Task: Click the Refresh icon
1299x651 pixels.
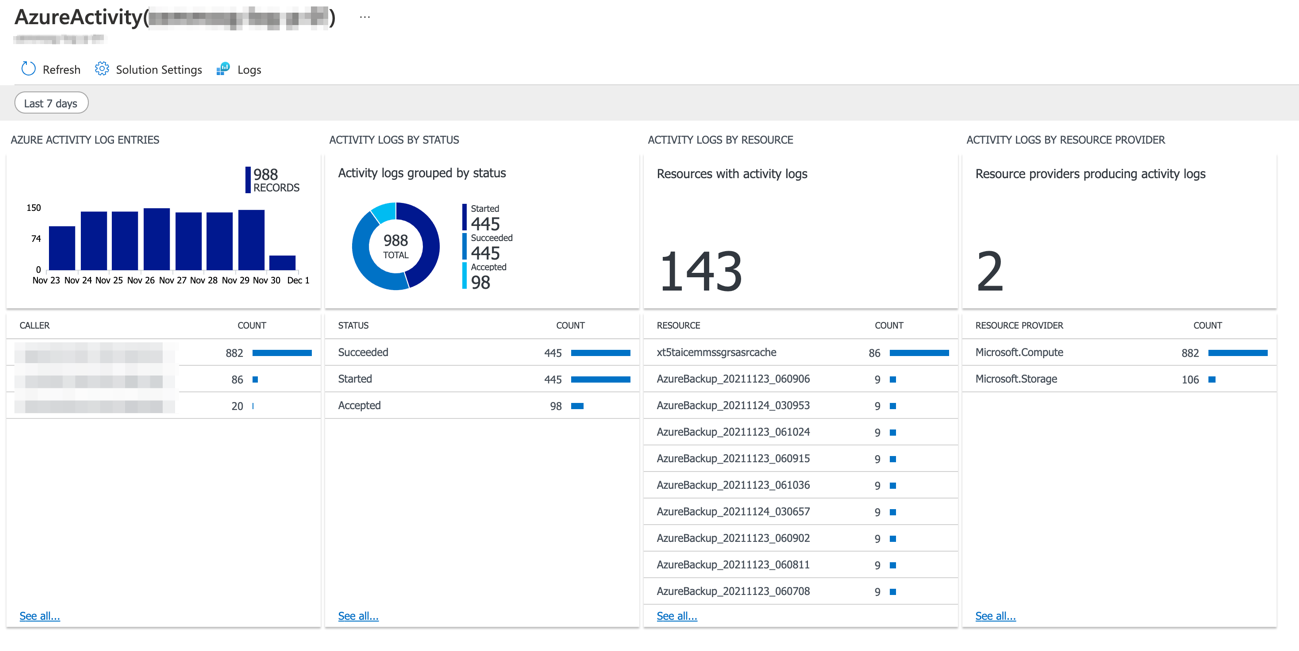Action: [28, 69]
